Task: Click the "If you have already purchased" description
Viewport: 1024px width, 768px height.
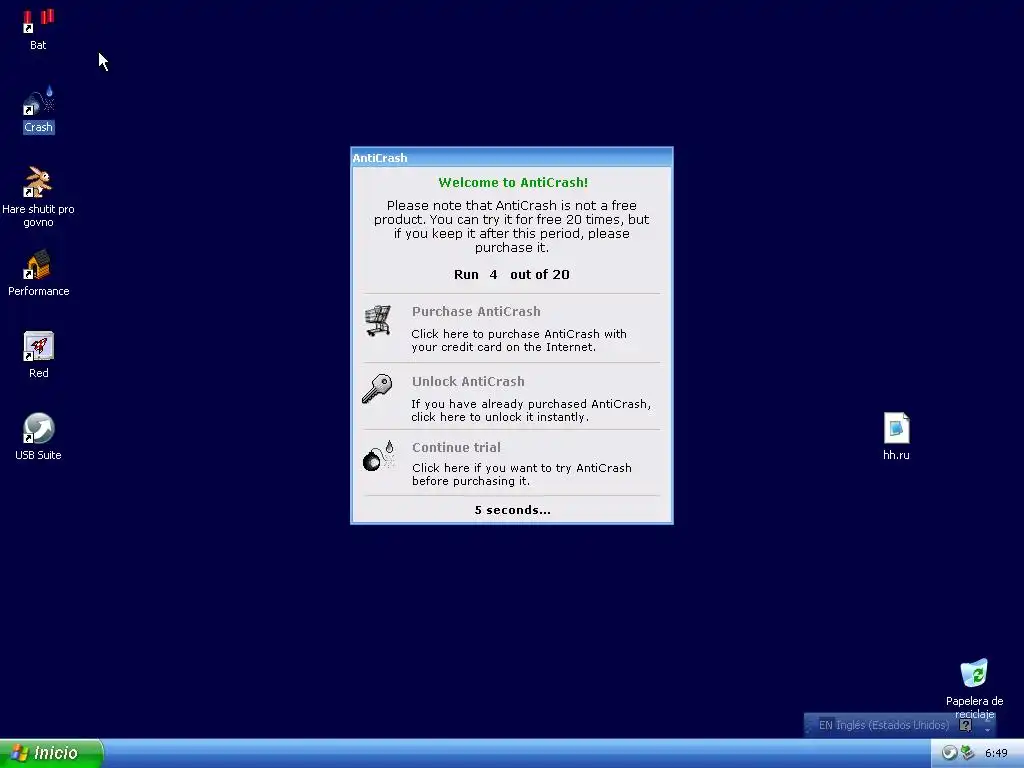Action: 531,410
